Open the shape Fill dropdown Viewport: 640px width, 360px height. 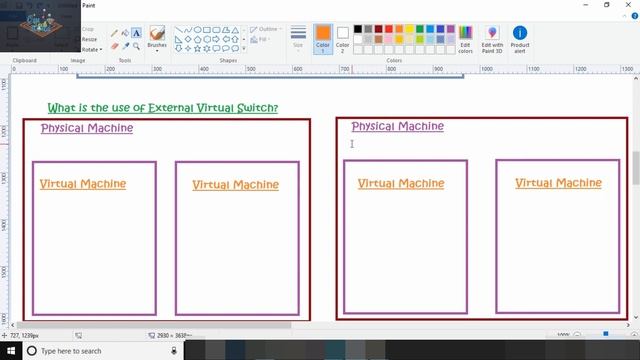260,40
